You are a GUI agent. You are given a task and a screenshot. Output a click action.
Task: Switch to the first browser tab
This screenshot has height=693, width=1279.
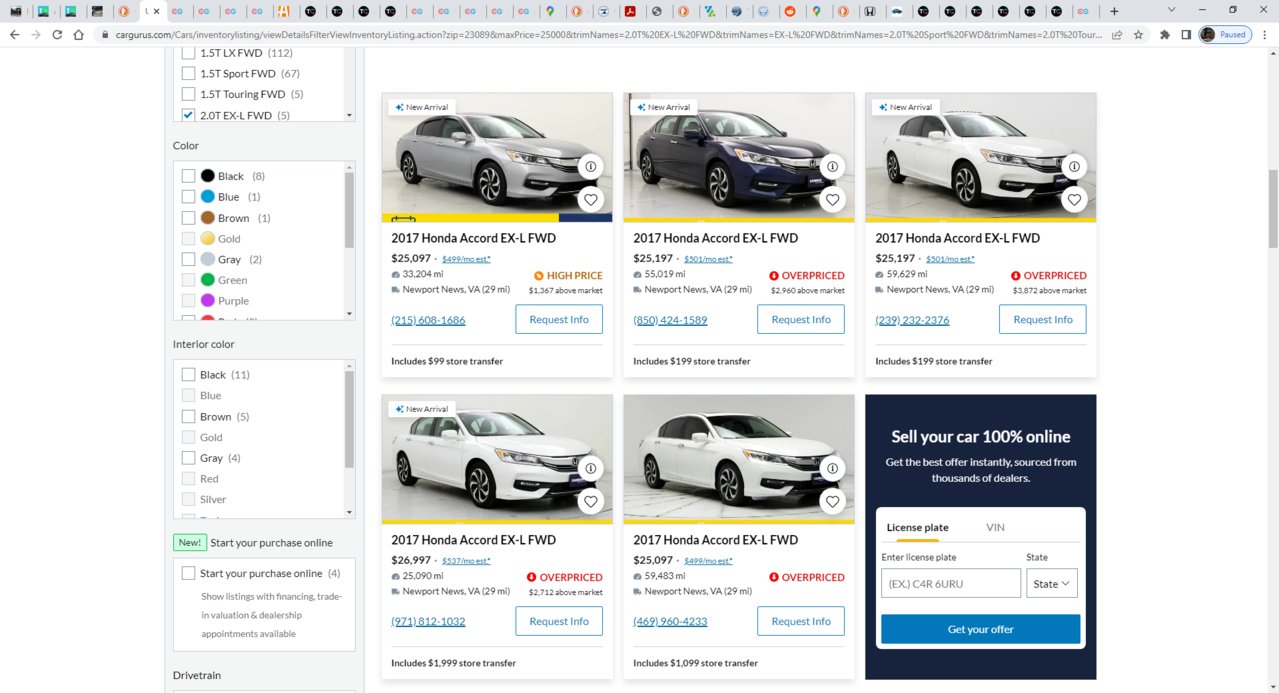click(x=15, y=11)
